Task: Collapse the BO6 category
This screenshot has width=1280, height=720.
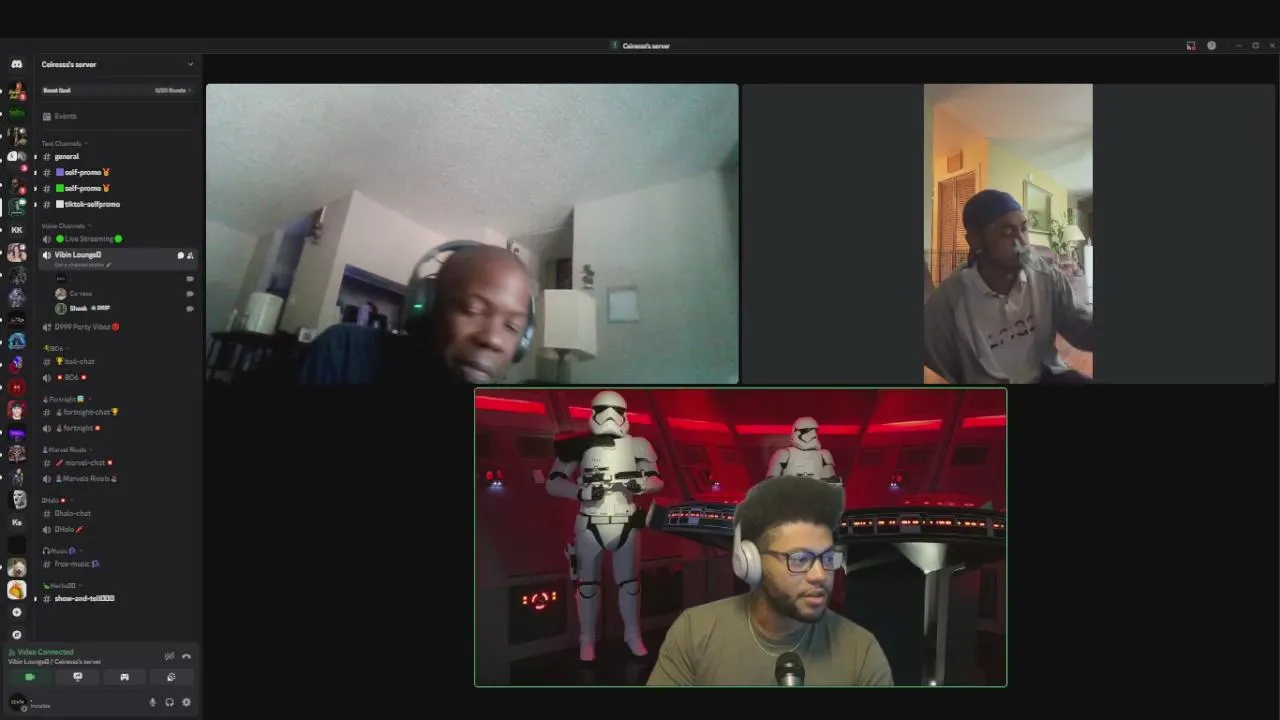Action: pos(56,348)
